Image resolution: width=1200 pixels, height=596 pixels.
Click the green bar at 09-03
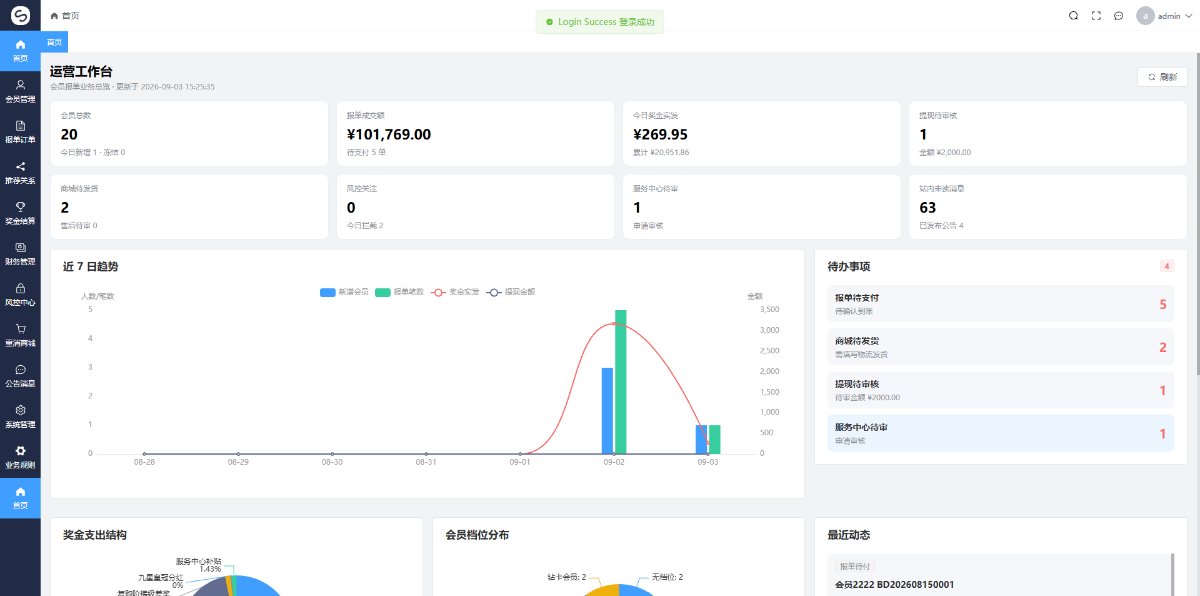pyautogui.click(x=714, y=439)
